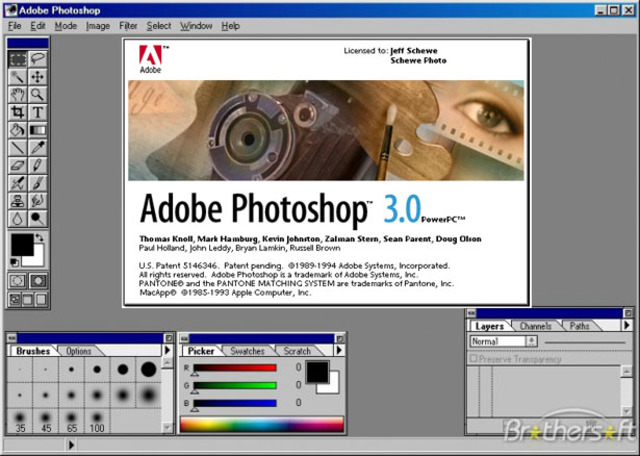Collapse the Picker palette with zoom box
This screenshot has height=456, width=640.
tap(340, 338)
